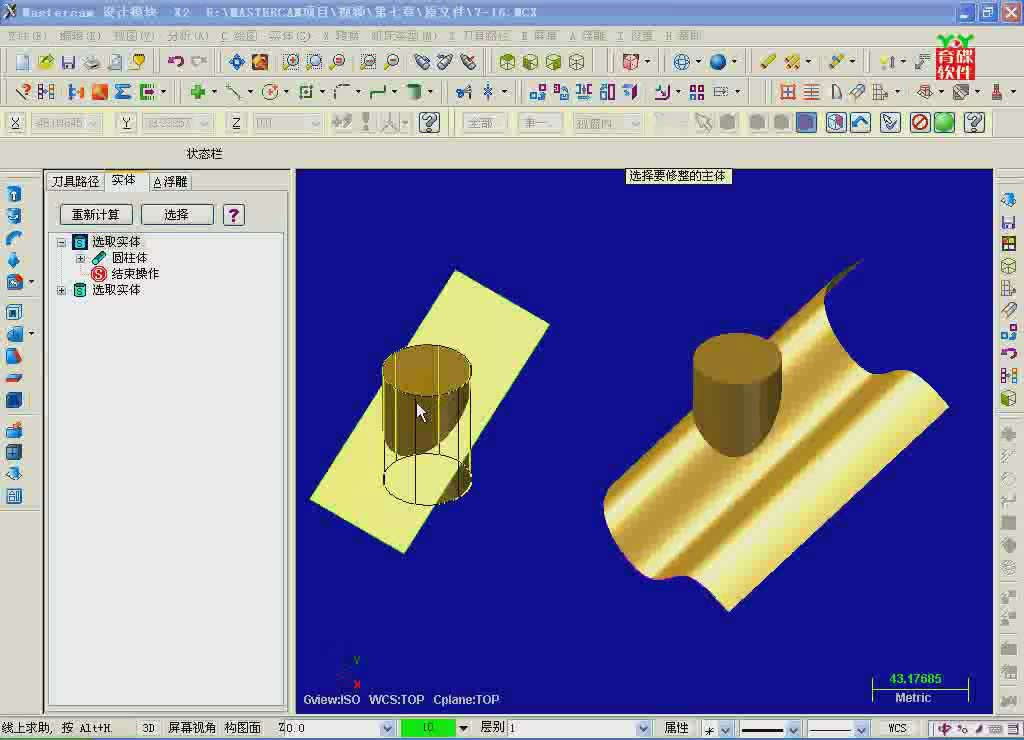Click the help icon on selection ribbon
The width and height of the screenshot is (1024, 740).
[974, 122]
